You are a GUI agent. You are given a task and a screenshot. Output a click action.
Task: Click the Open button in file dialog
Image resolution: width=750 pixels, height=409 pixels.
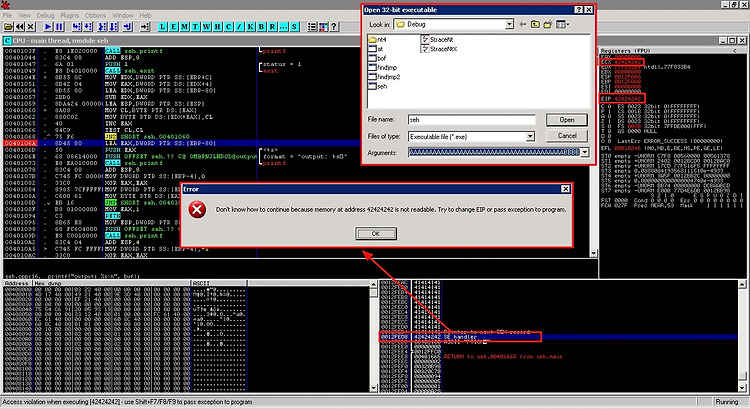tap(567, 120)
